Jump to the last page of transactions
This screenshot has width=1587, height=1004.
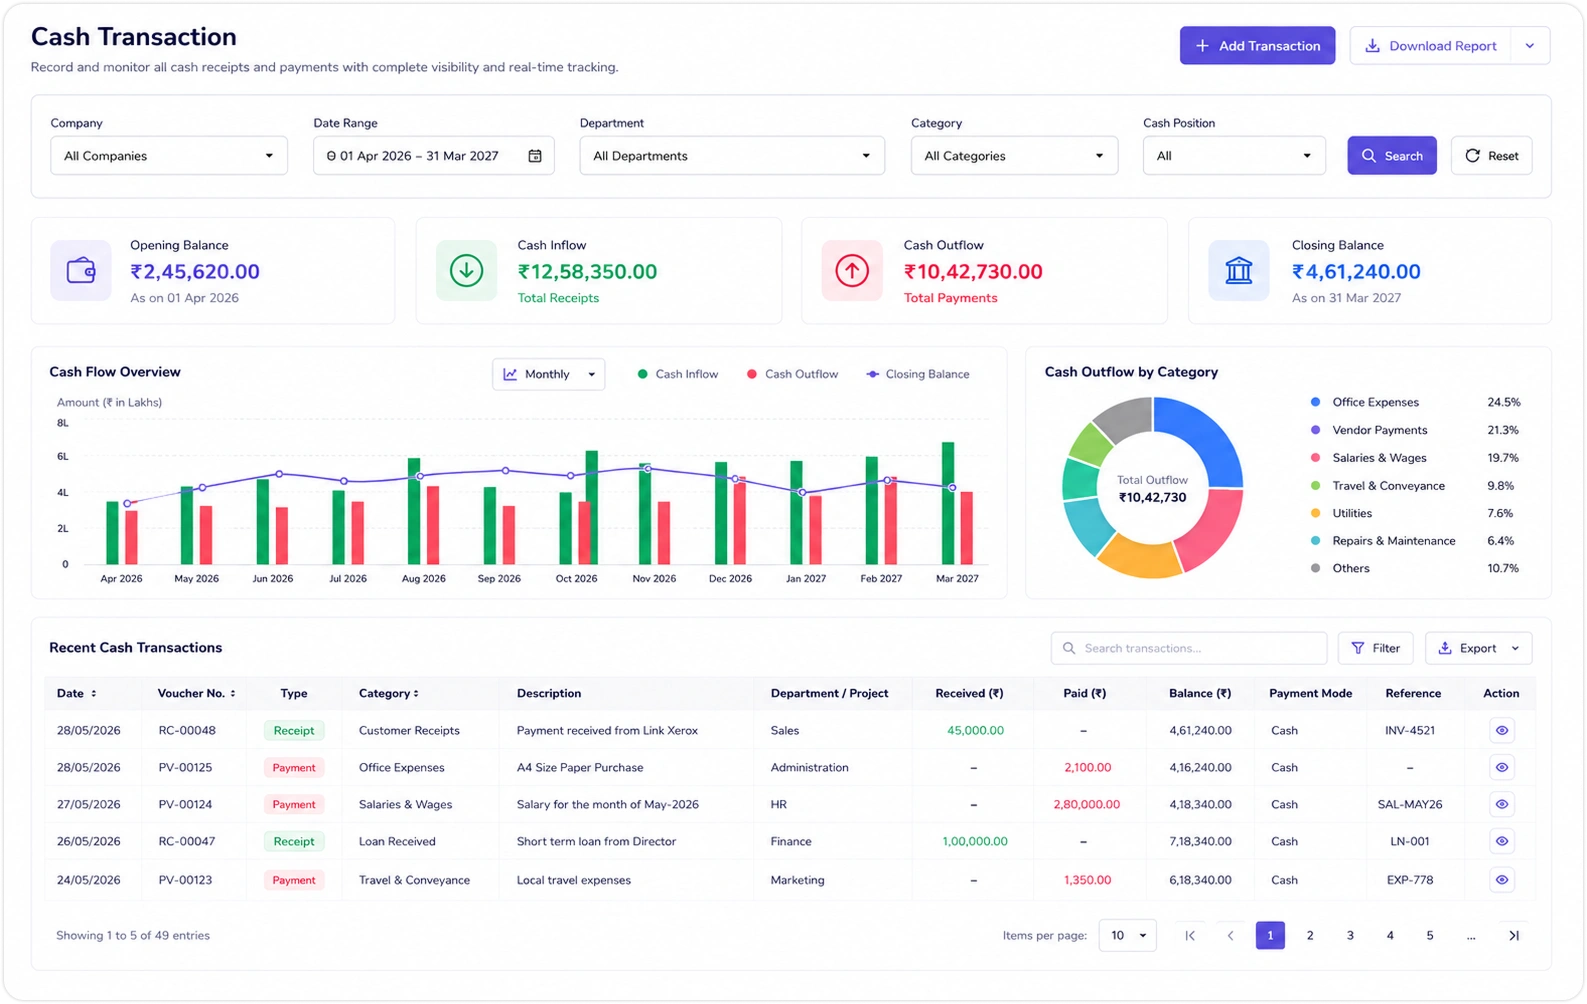[x=1514, y=936]
